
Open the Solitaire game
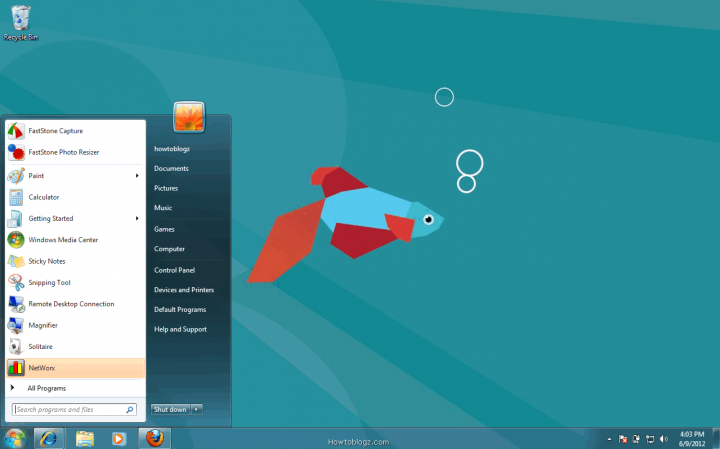(x=42, y=346)
